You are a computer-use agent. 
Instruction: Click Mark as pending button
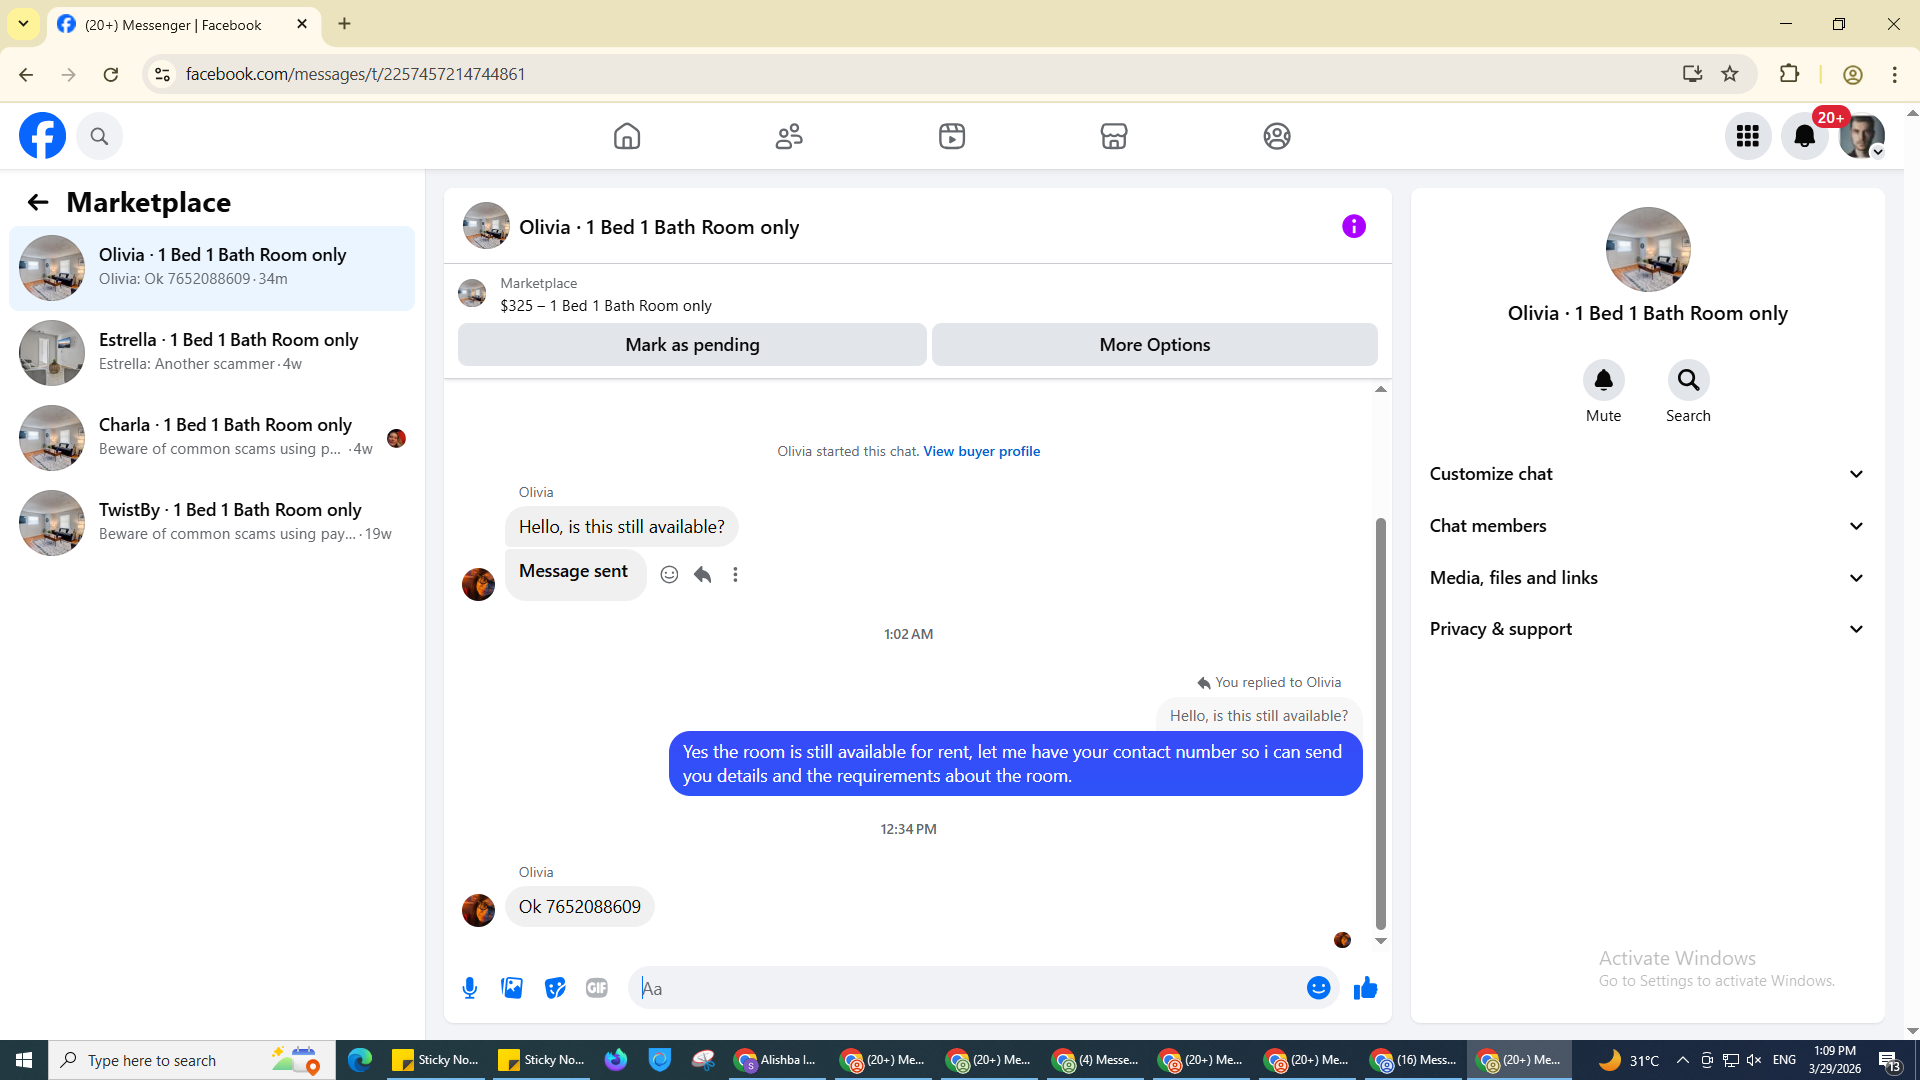[692, 344]
